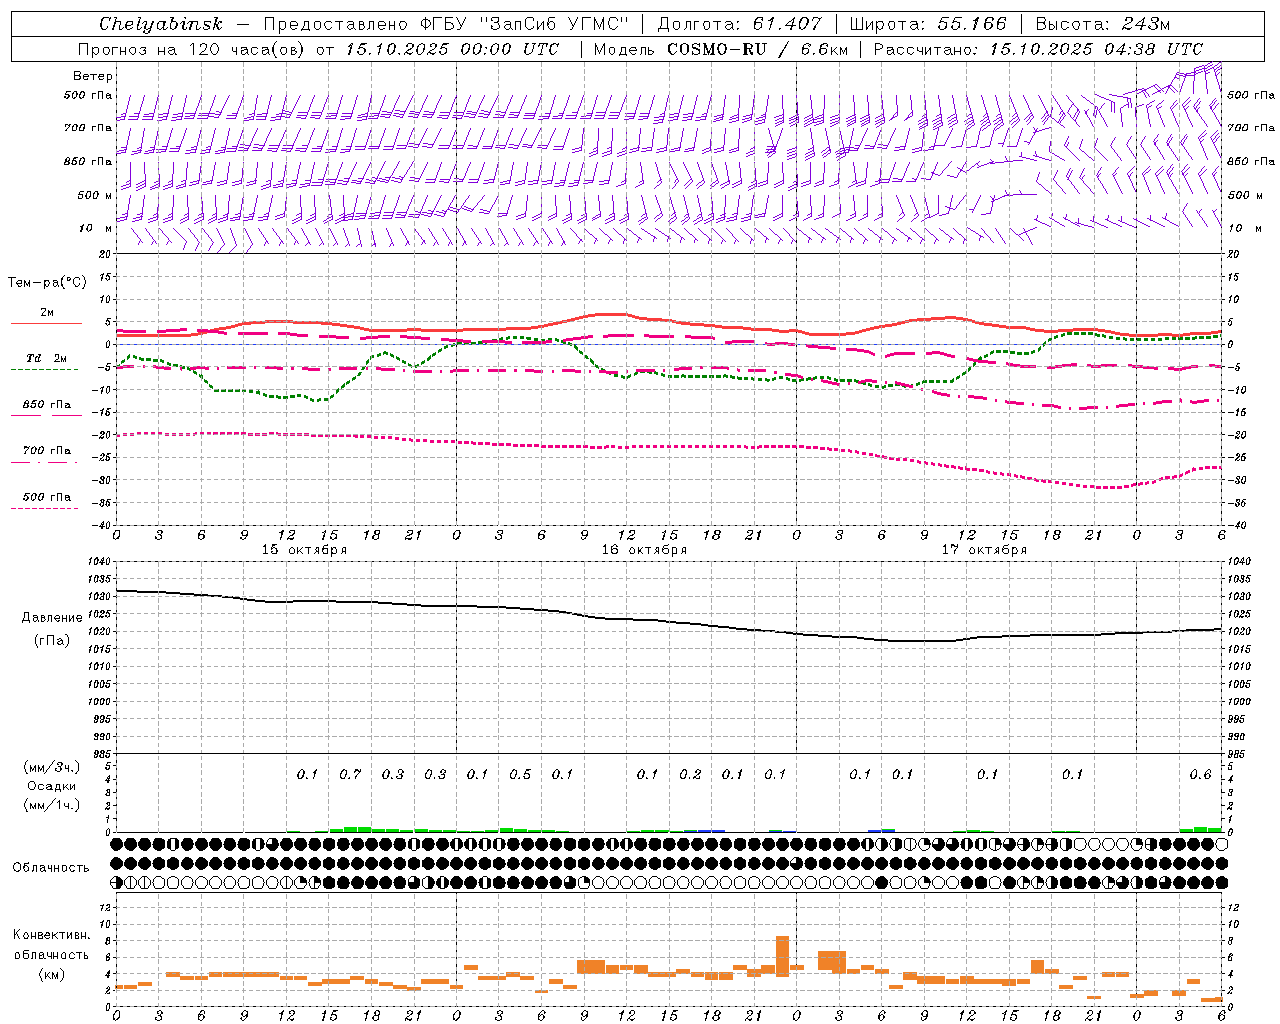Click the Chelyabinsk station title
This screenshot has height=1024, width=1280.
(x=161, y=24)
